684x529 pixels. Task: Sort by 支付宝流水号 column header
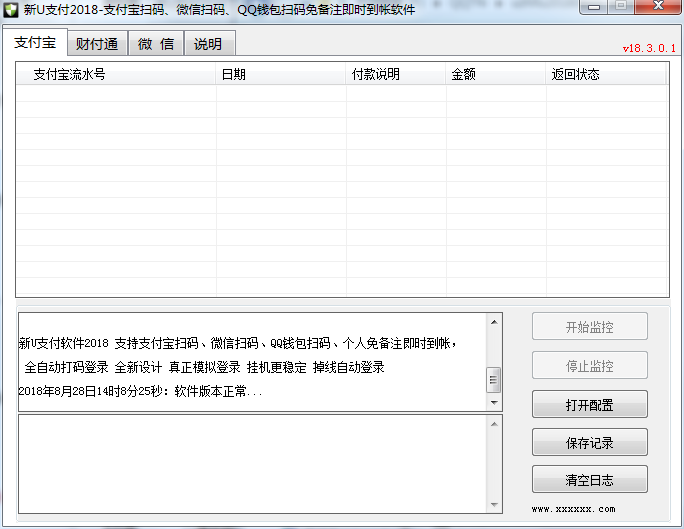(116, 74)
